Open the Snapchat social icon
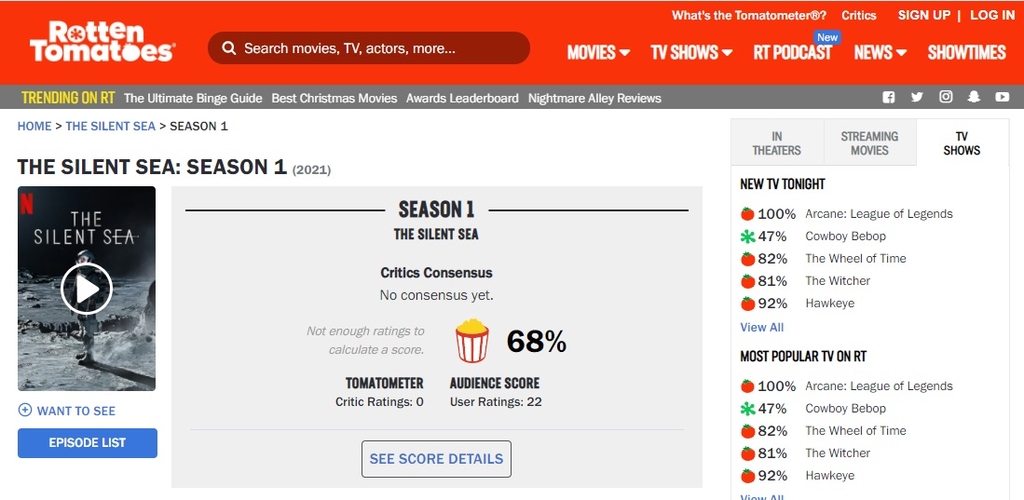Screen dimensions: 1024x500 coord(974,97)
